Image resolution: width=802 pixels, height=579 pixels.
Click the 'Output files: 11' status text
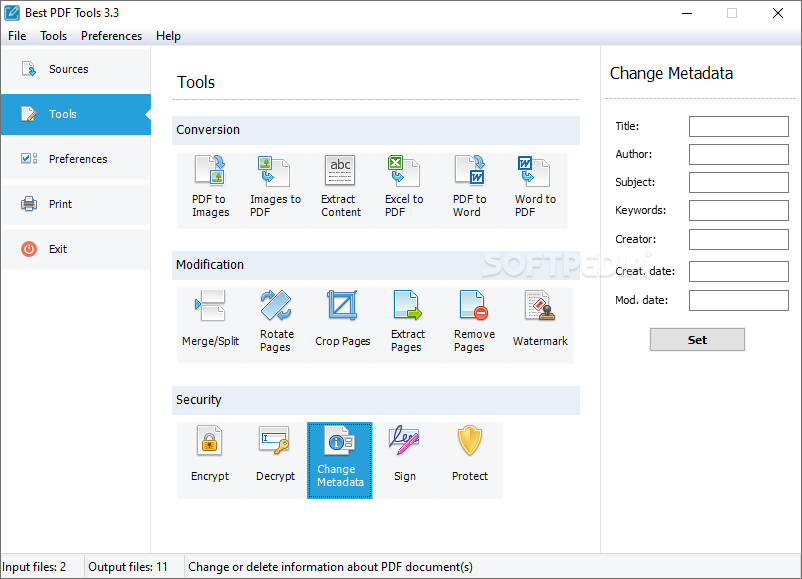[128, 567]
